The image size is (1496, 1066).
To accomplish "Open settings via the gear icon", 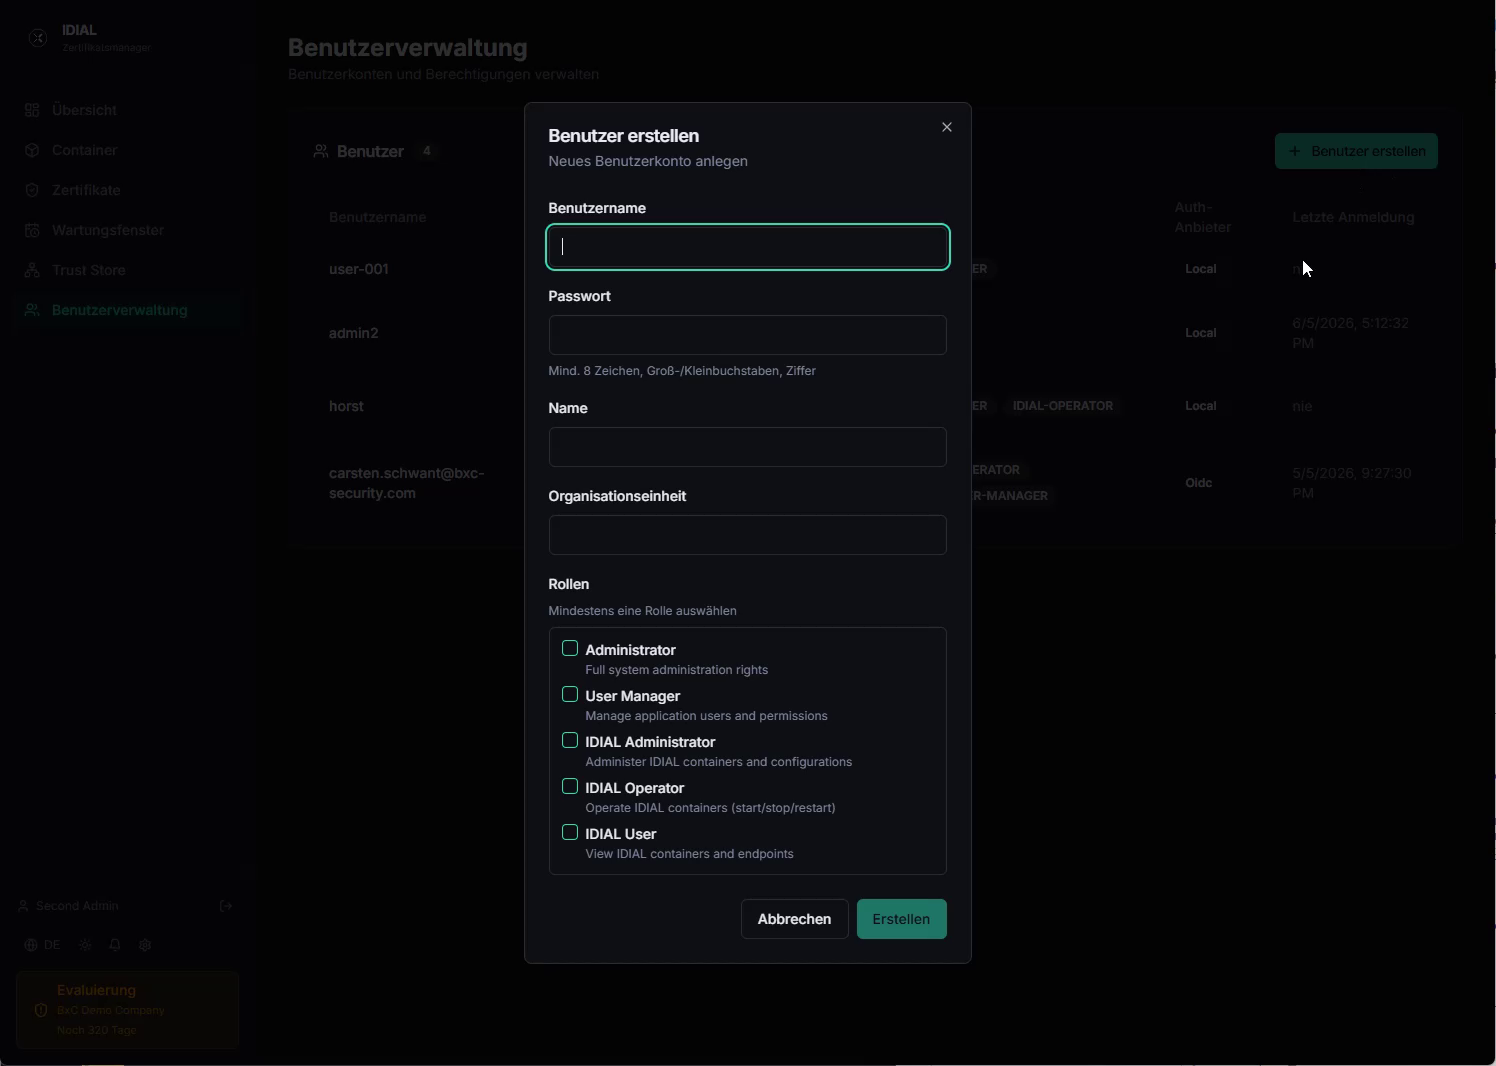I will tap(145, 945).
